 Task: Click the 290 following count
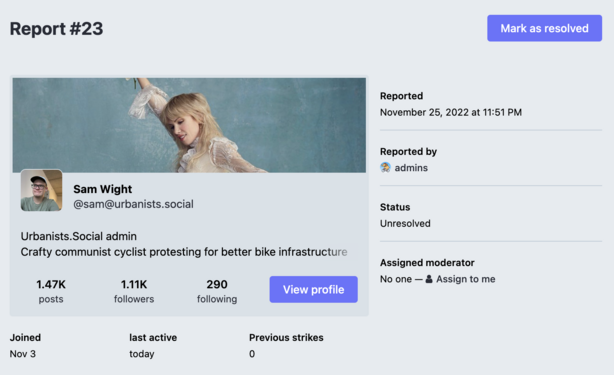(217, 291)
